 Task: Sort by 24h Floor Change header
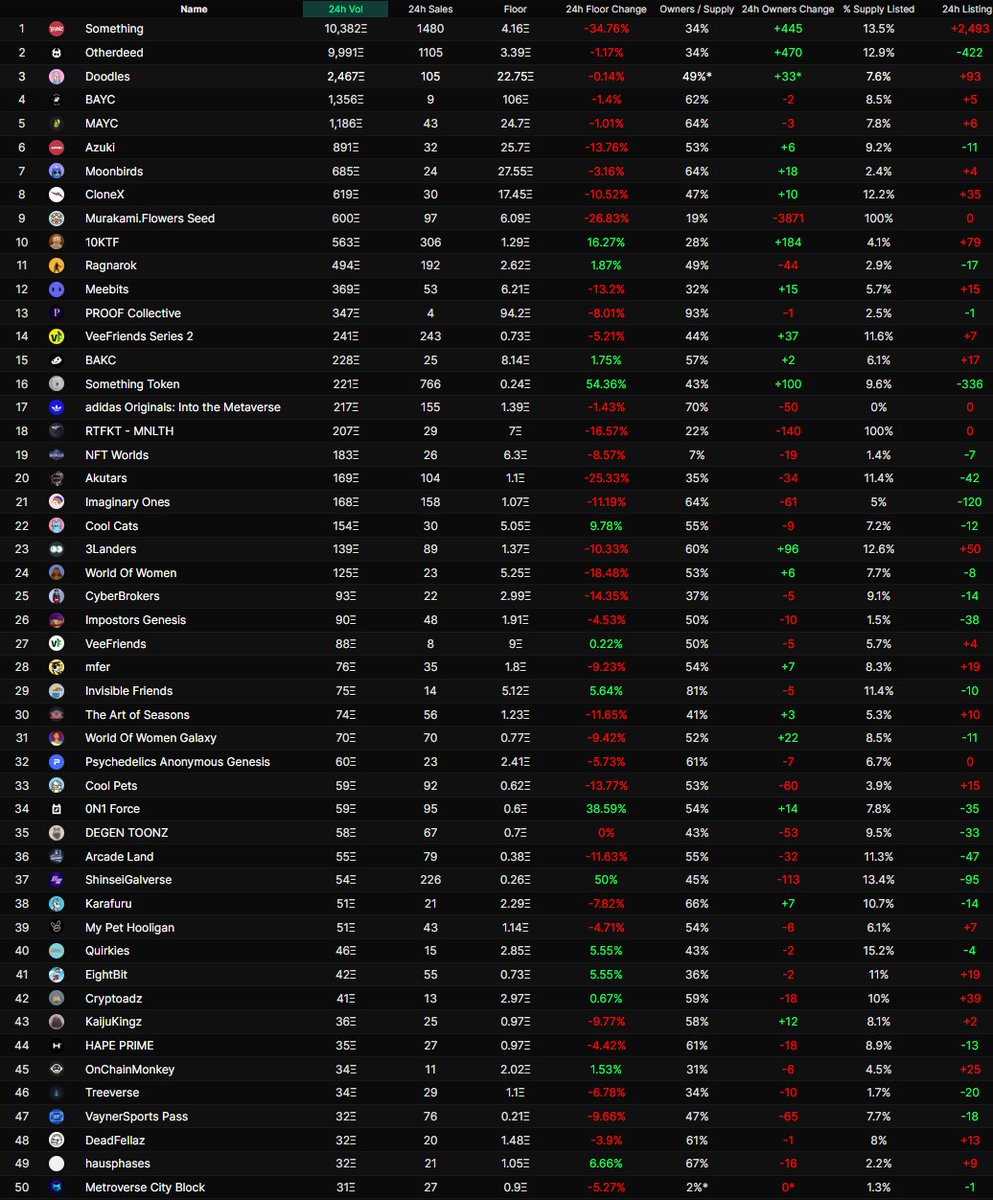coord(606,9)
